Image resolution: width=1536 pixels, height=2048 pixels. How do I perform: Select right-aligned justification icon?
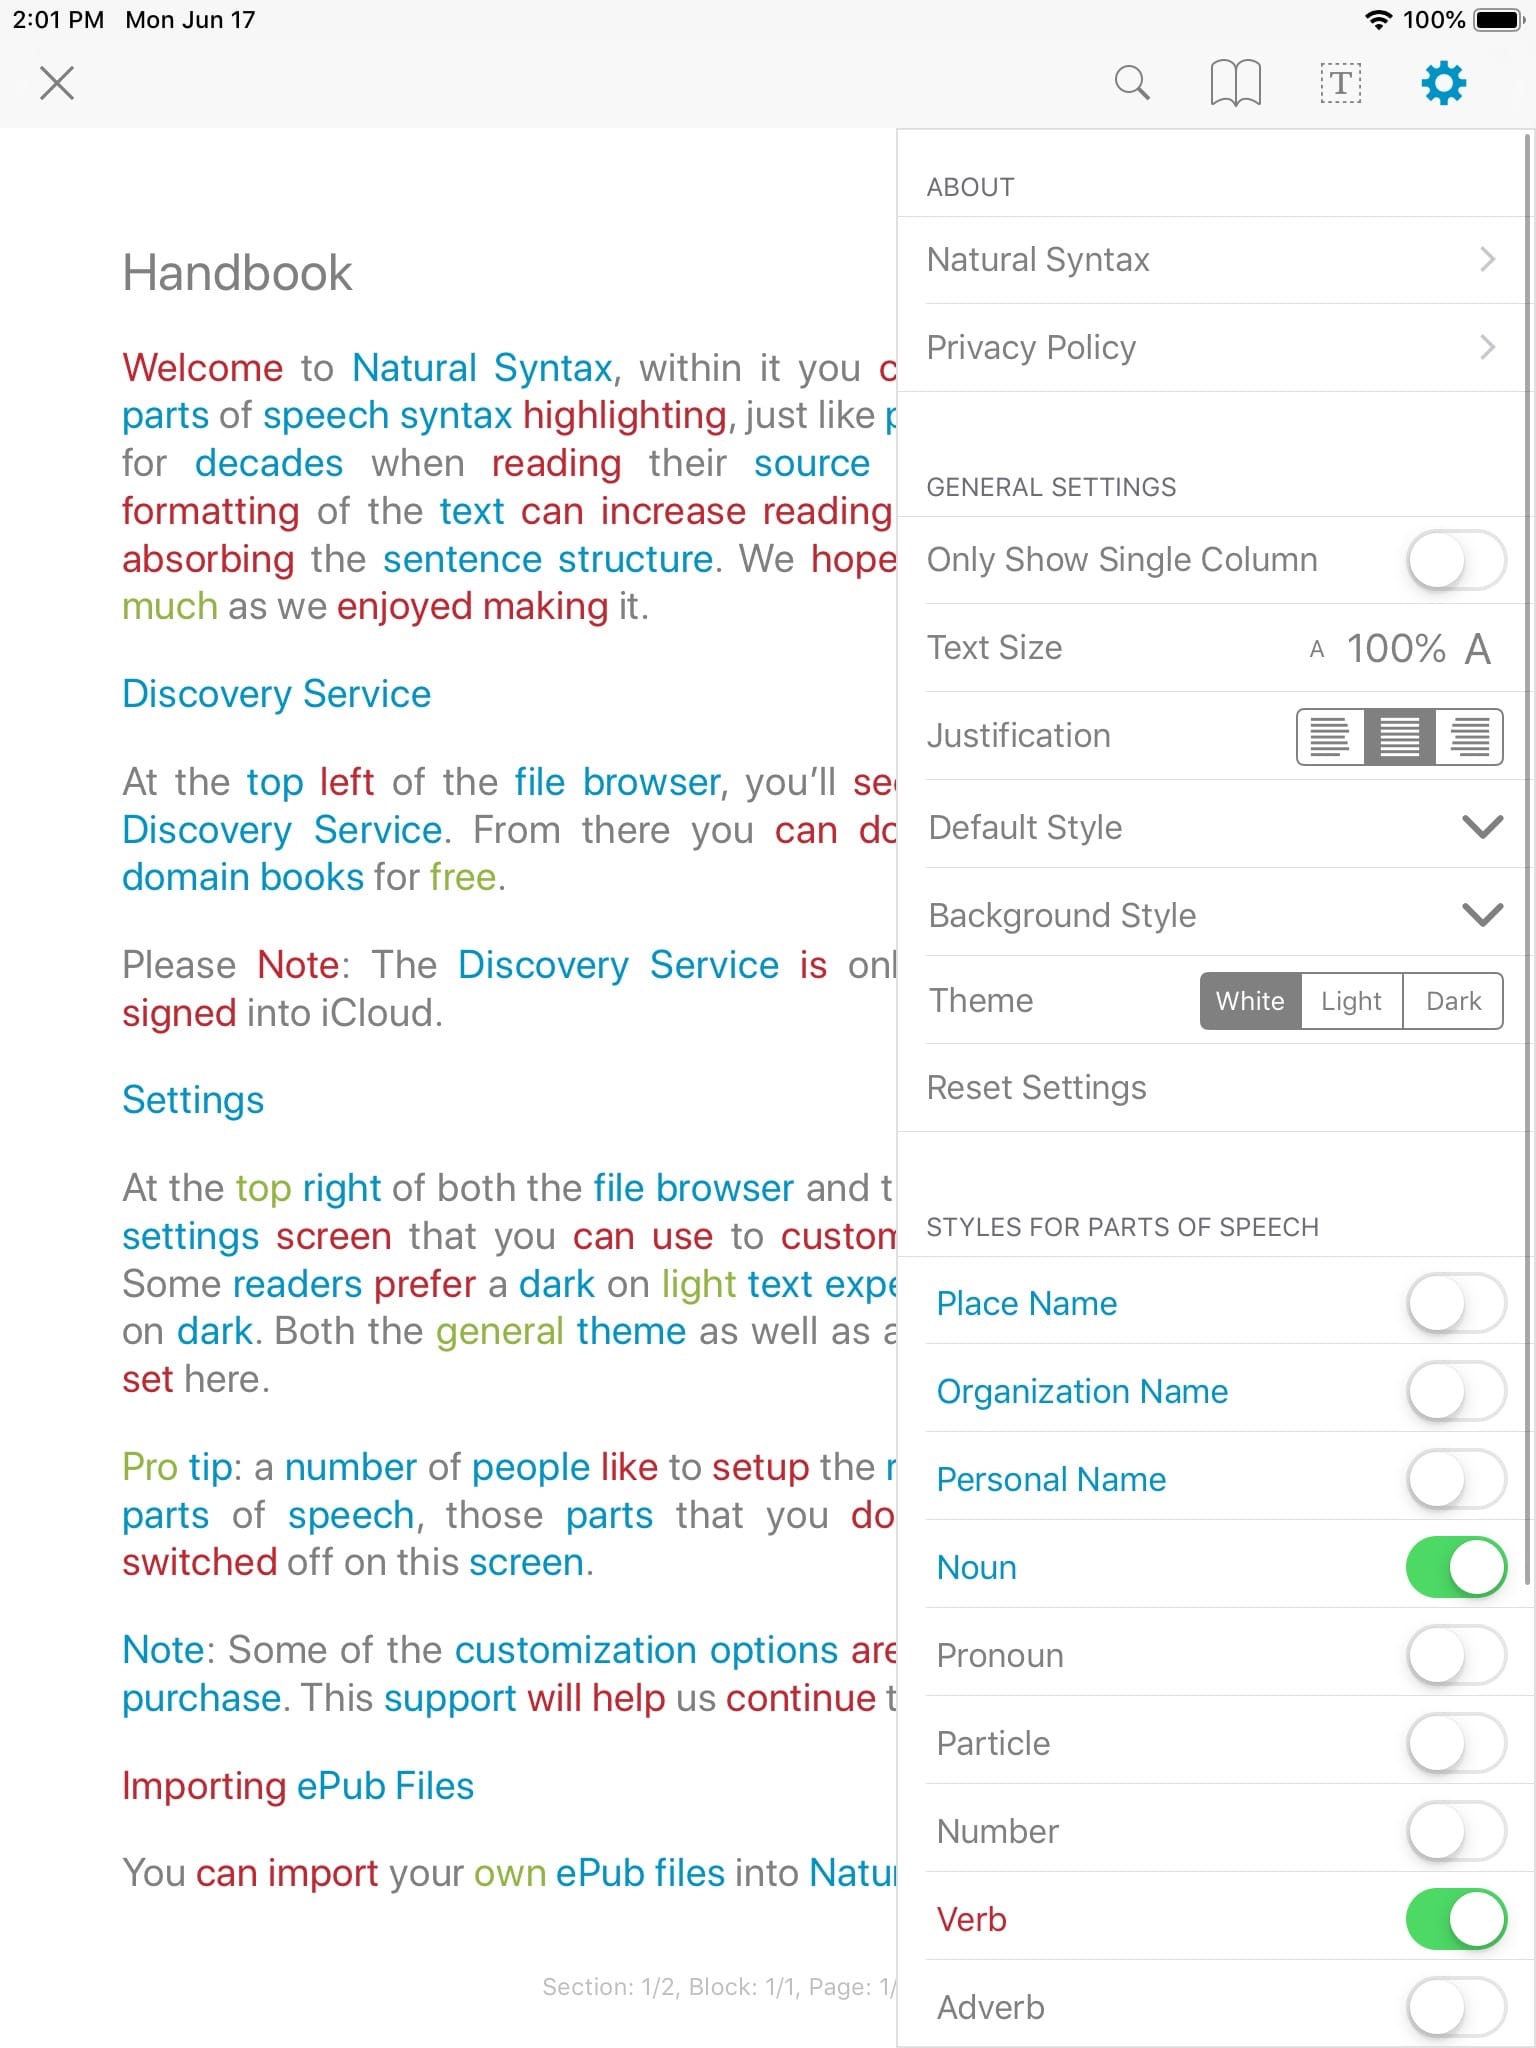1469,737
